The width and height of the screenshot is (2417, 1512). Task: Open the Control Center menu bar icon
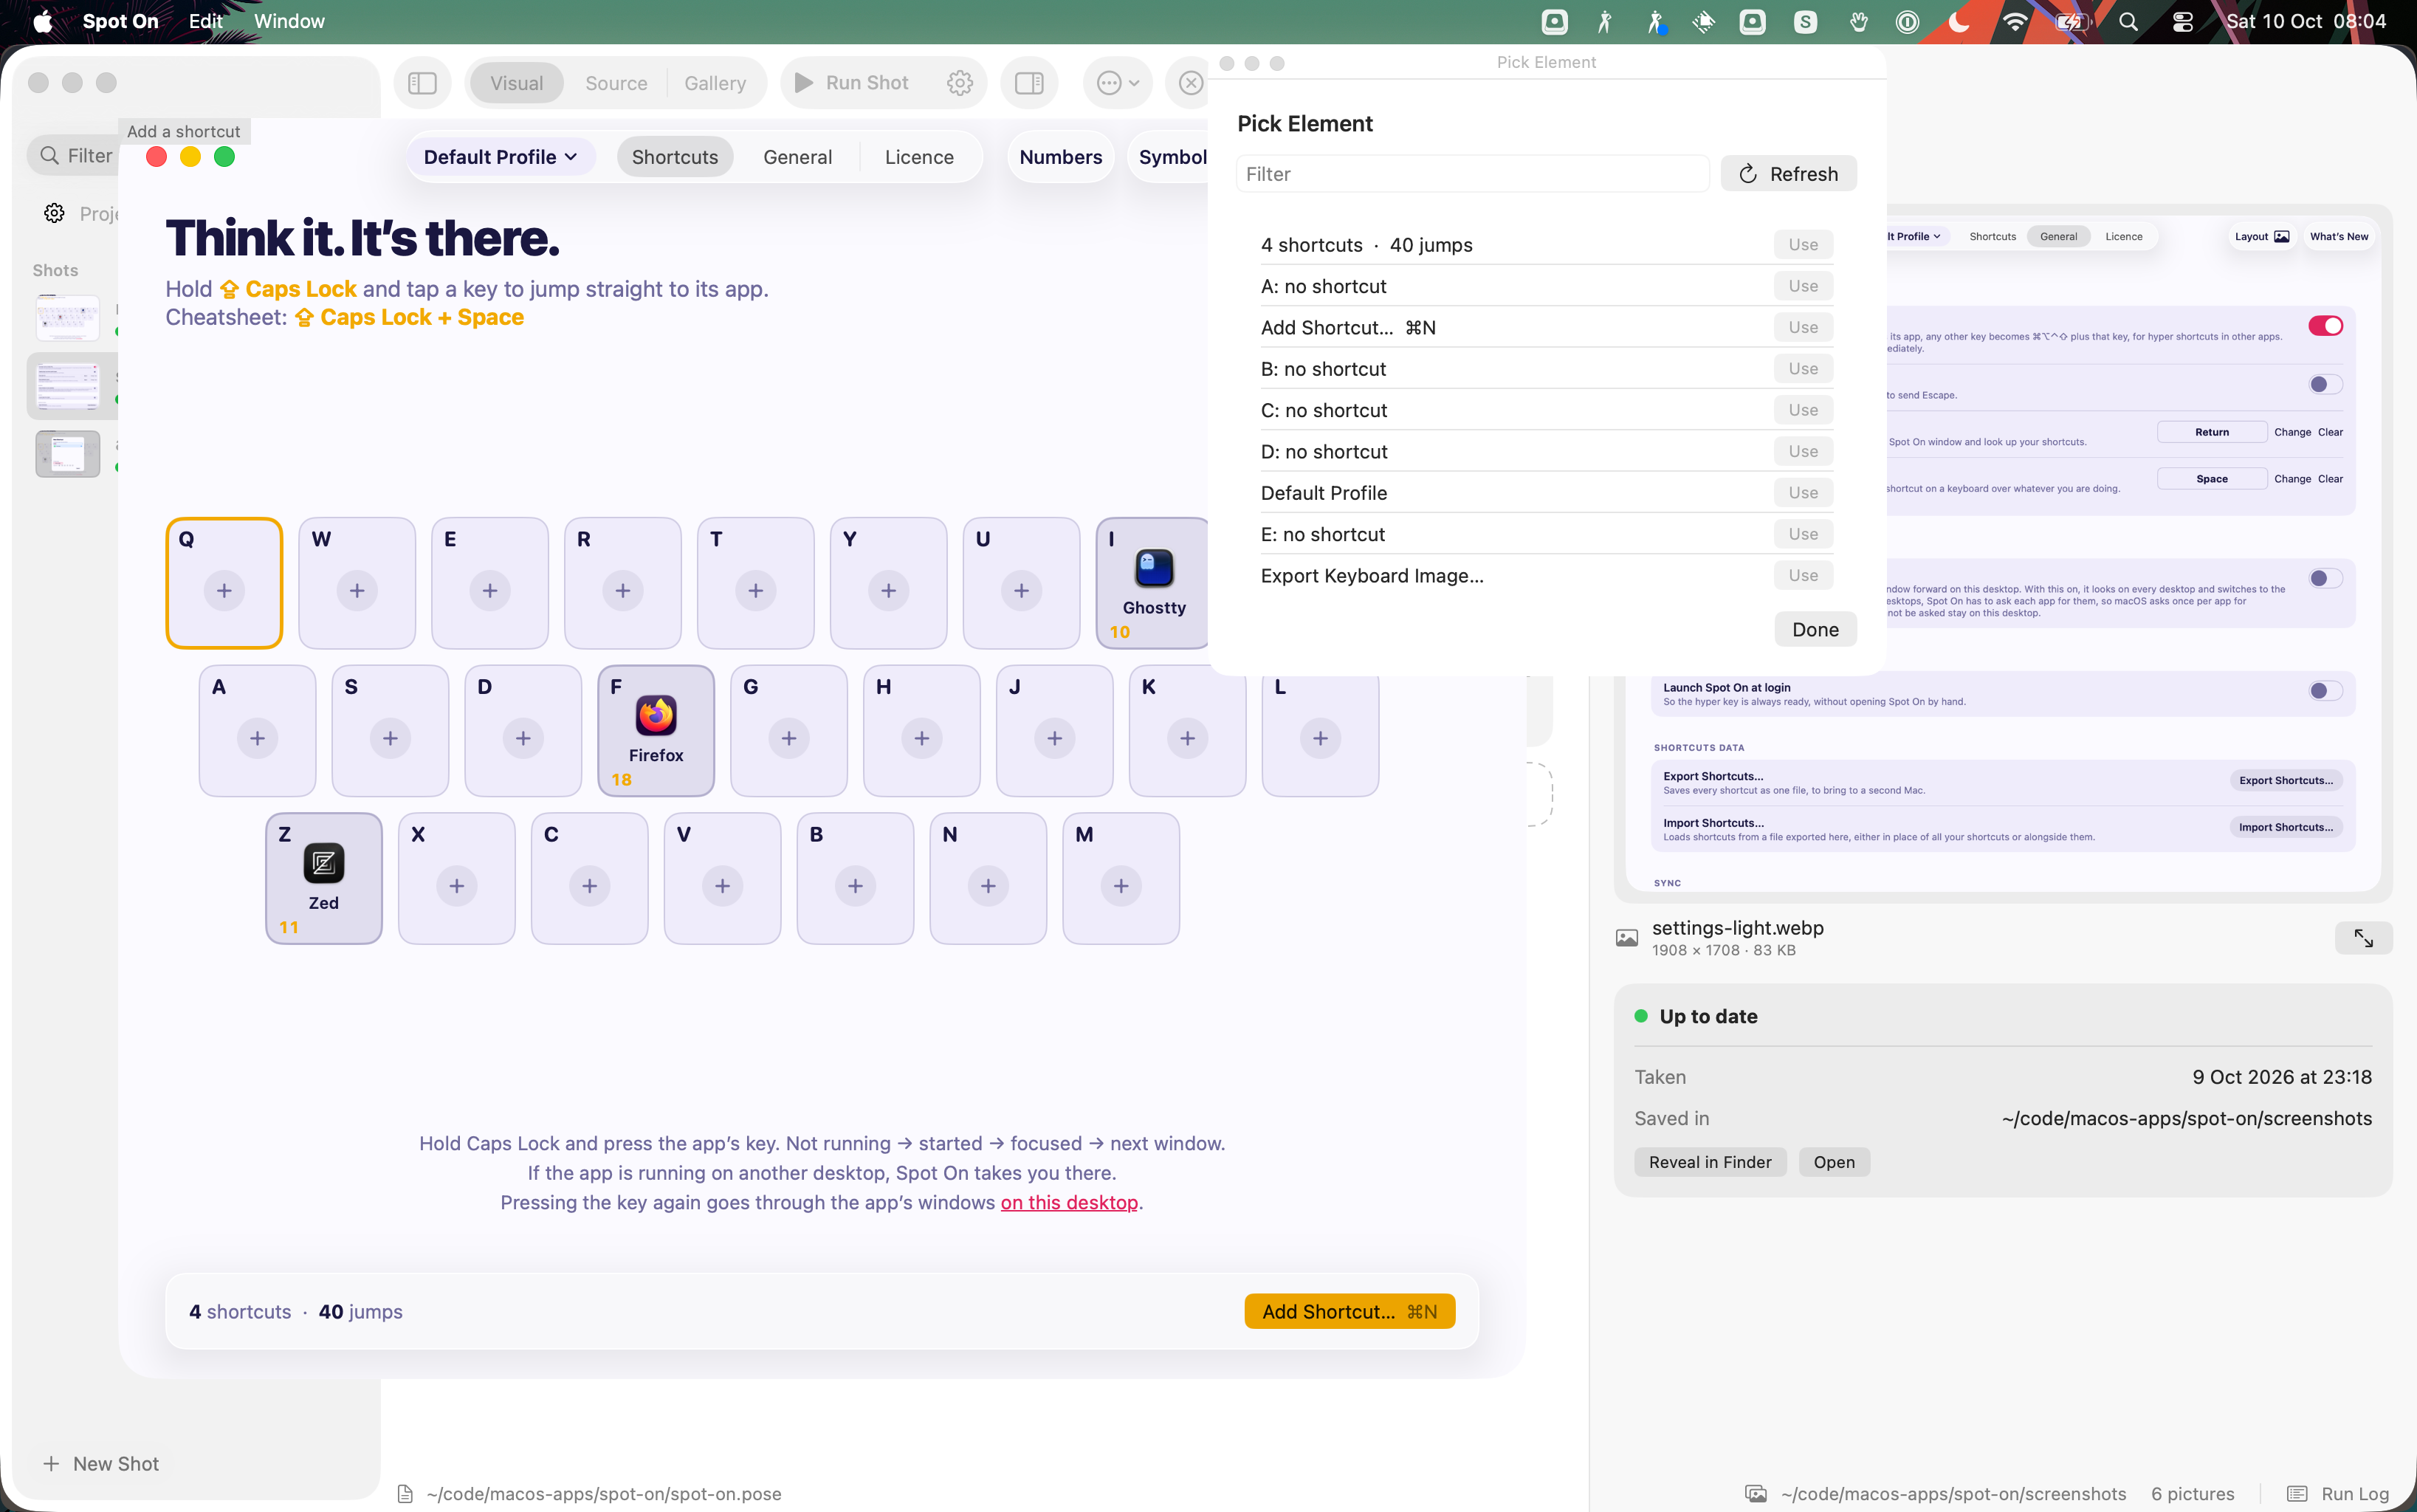click(2183, 22)
